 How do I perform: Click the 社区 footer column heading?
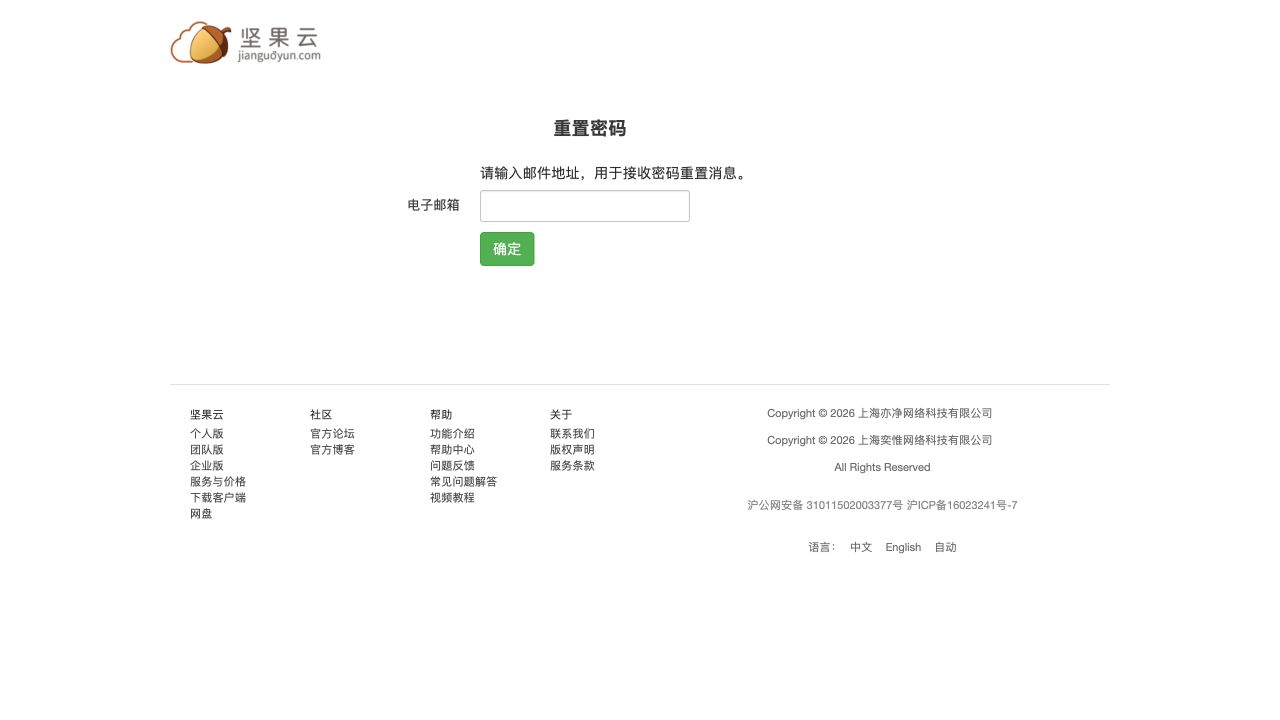[x=321, y=415]
